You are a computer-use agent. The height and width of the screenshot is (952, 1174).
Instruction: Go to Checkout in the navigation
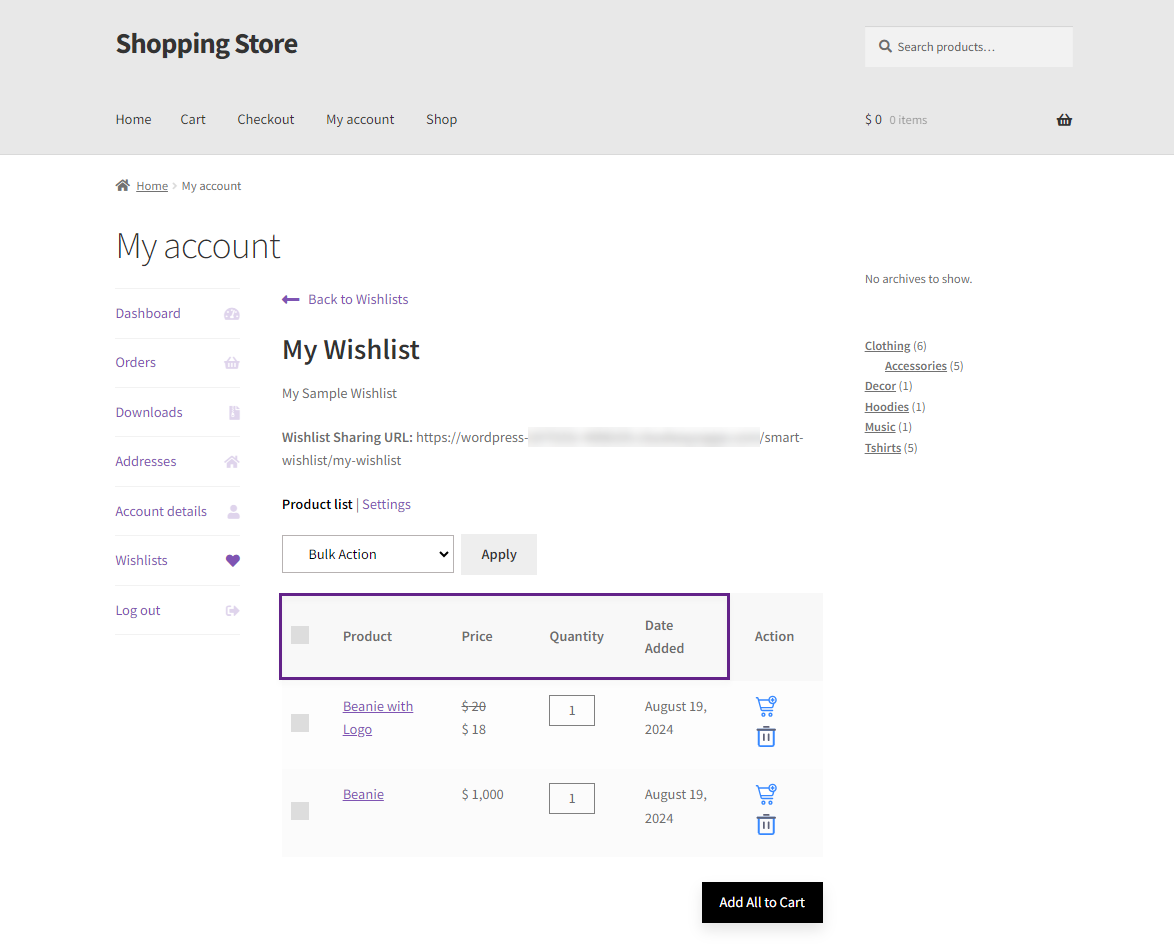click(266, 119)
